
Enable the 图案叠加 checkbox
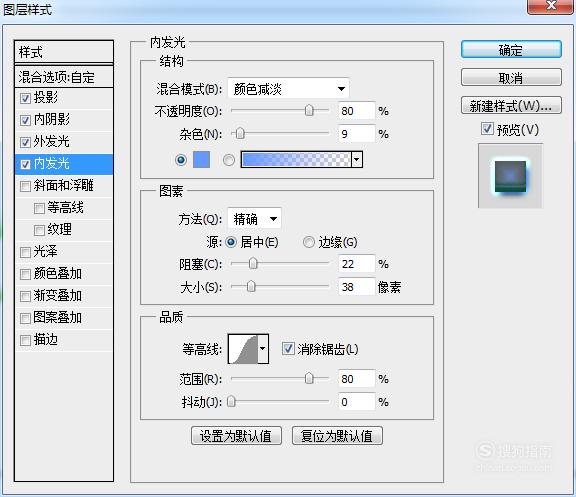25,318
